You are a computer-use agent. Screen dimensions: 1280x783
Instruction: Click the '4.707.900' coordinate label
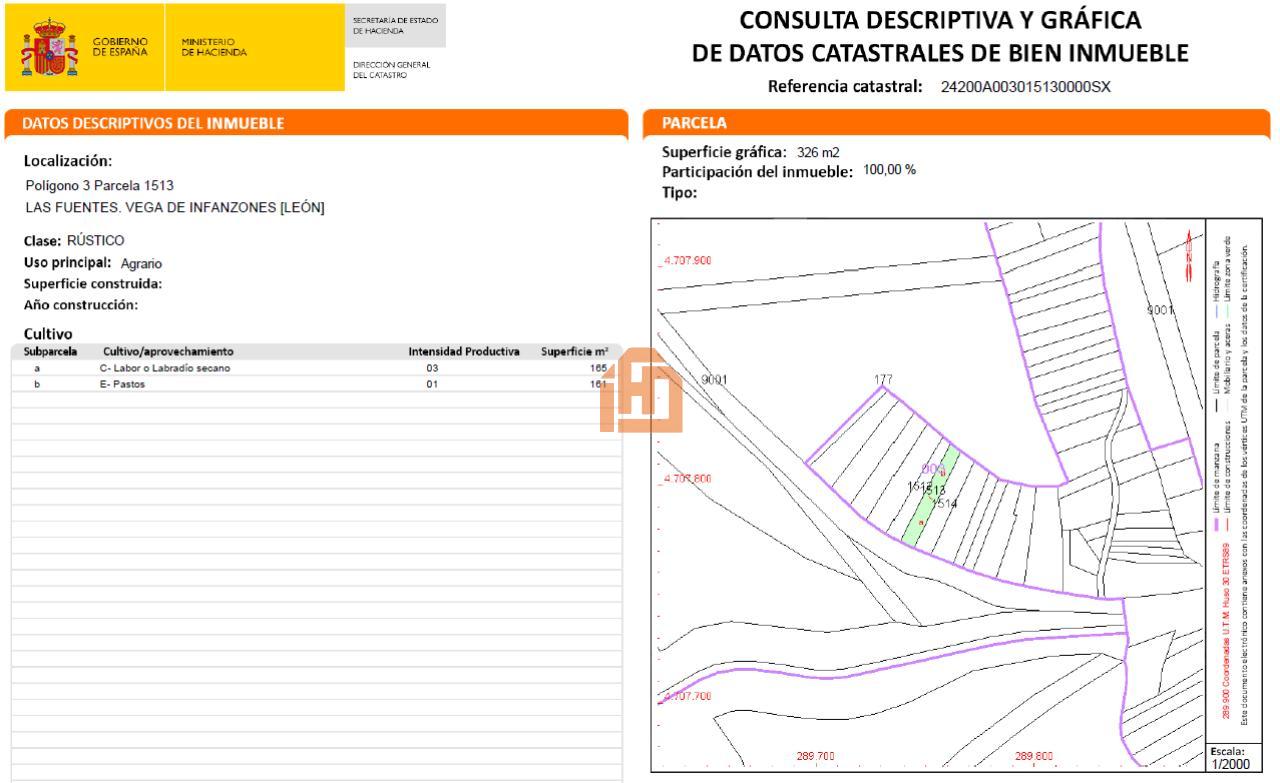point(686,261)
